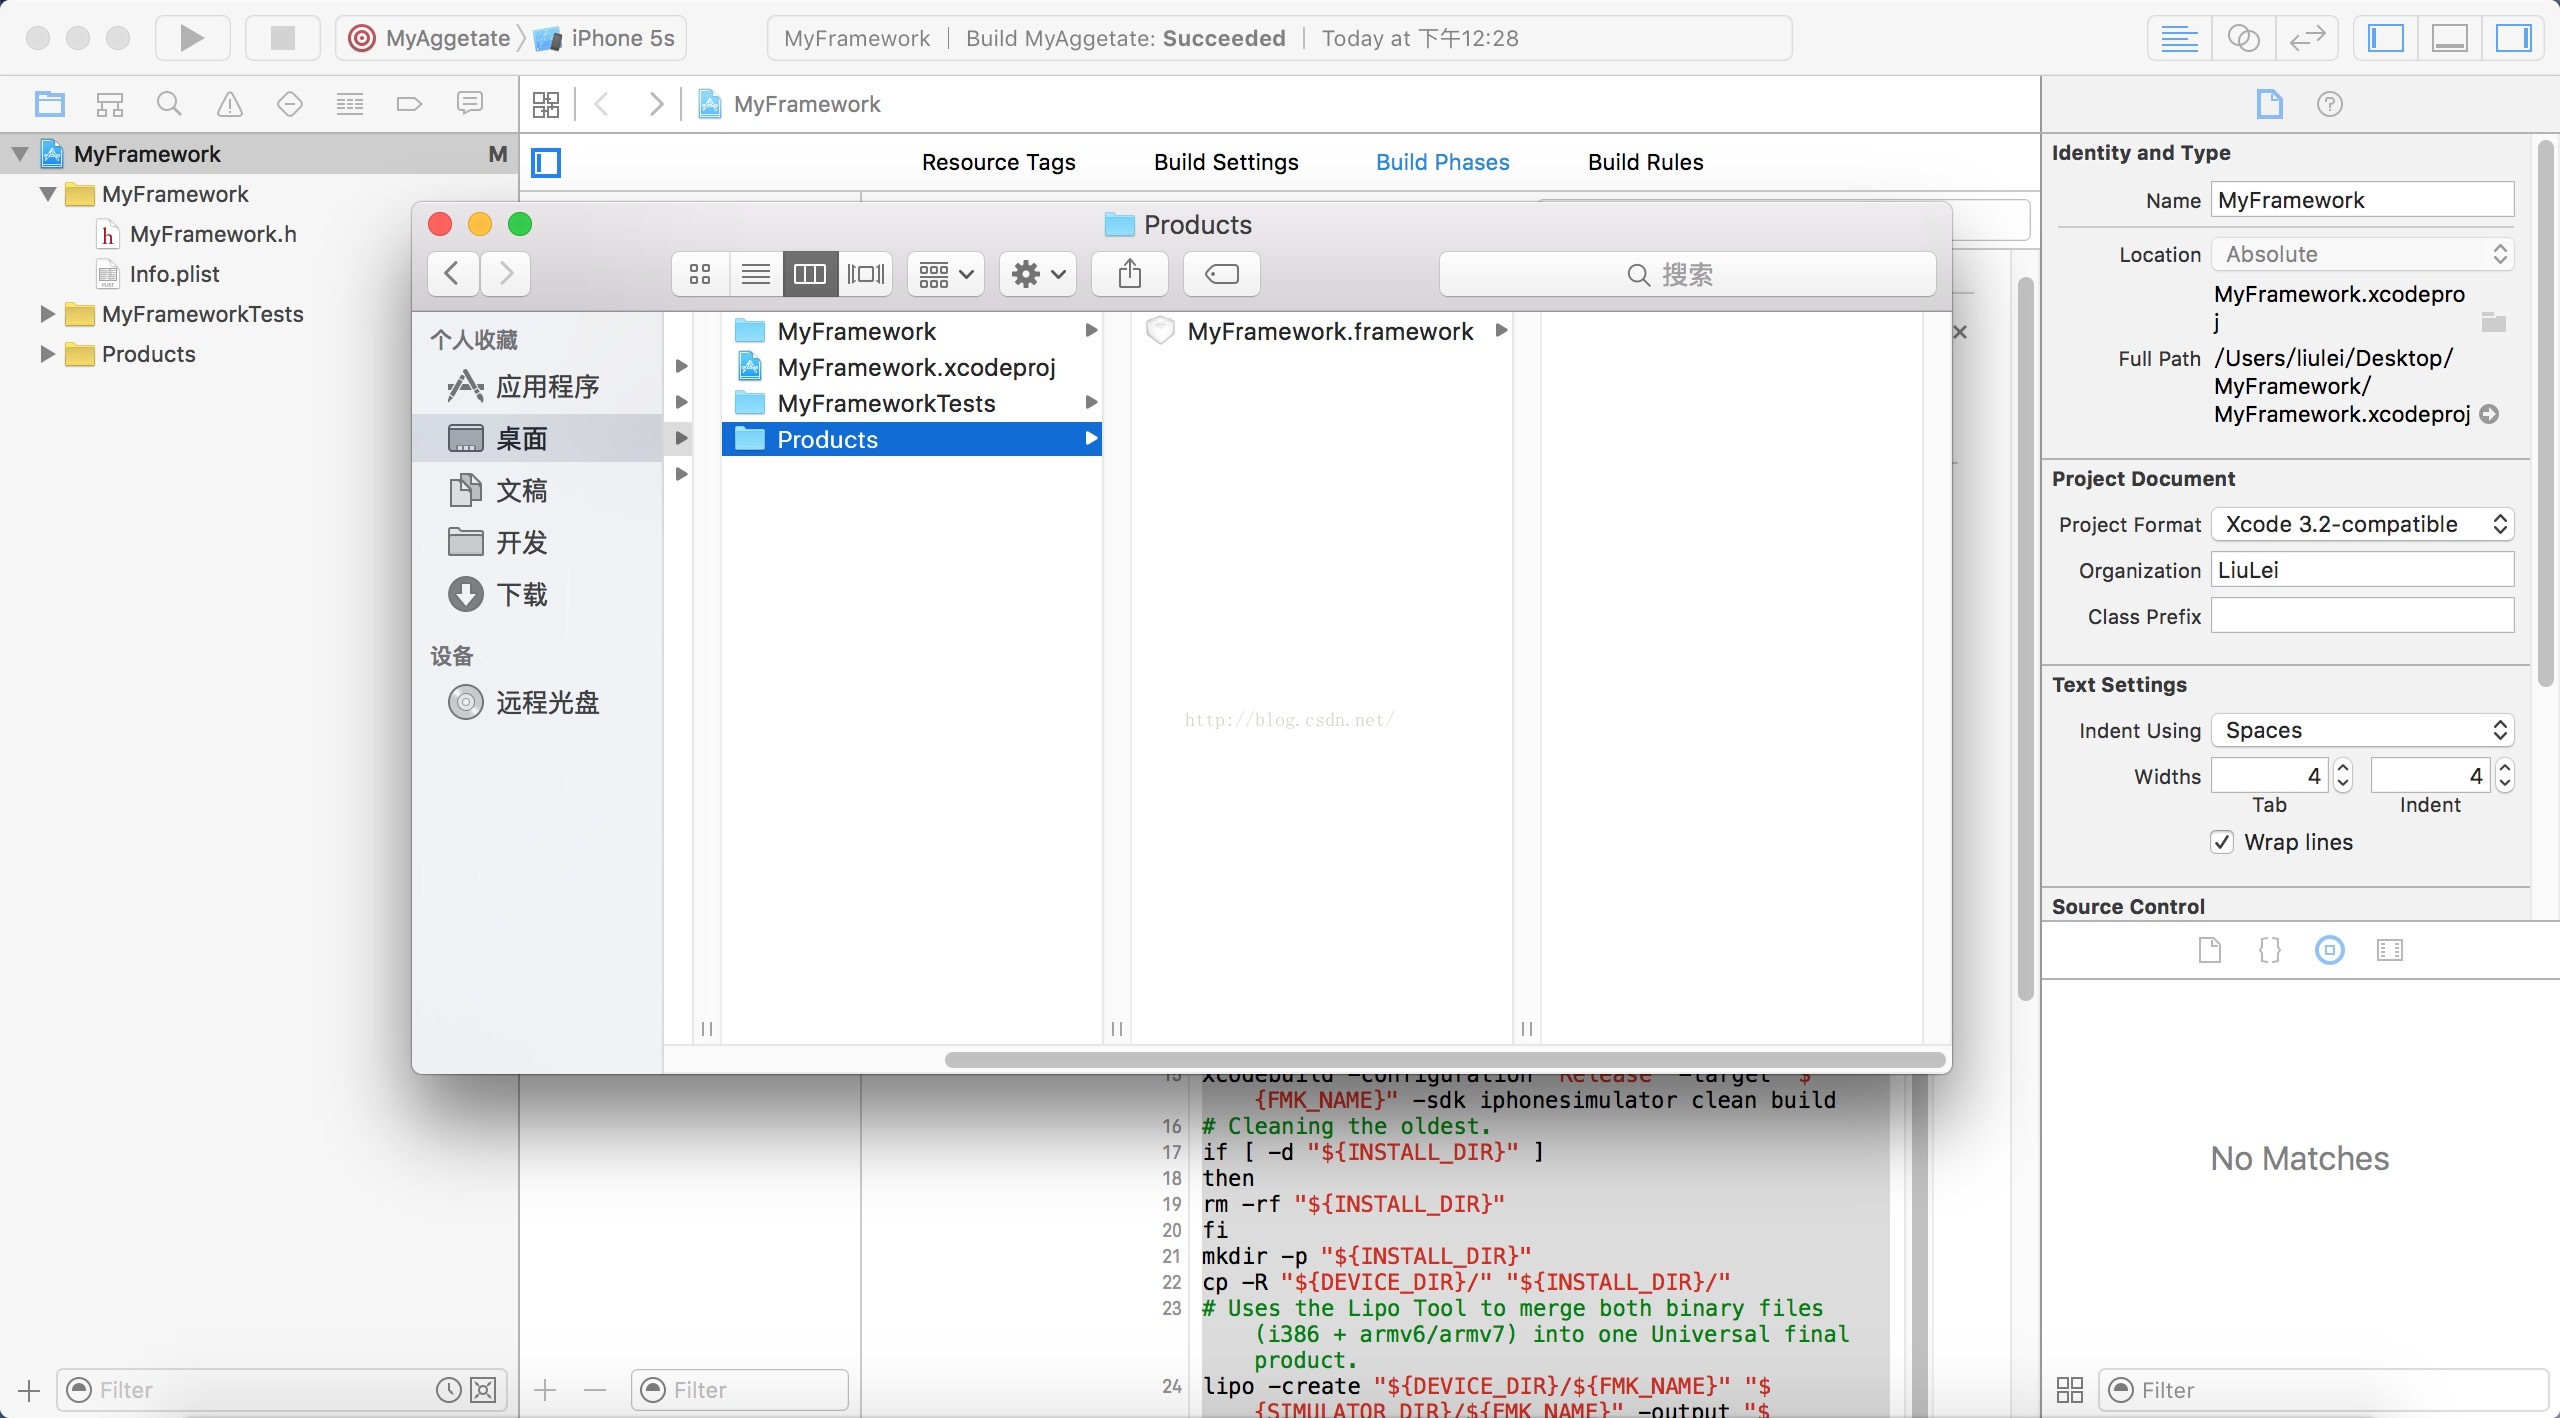Open the Test navigator
The height and width of the screenshot is (1418, 2560).
pyautogui.click(x=290, y=104)
